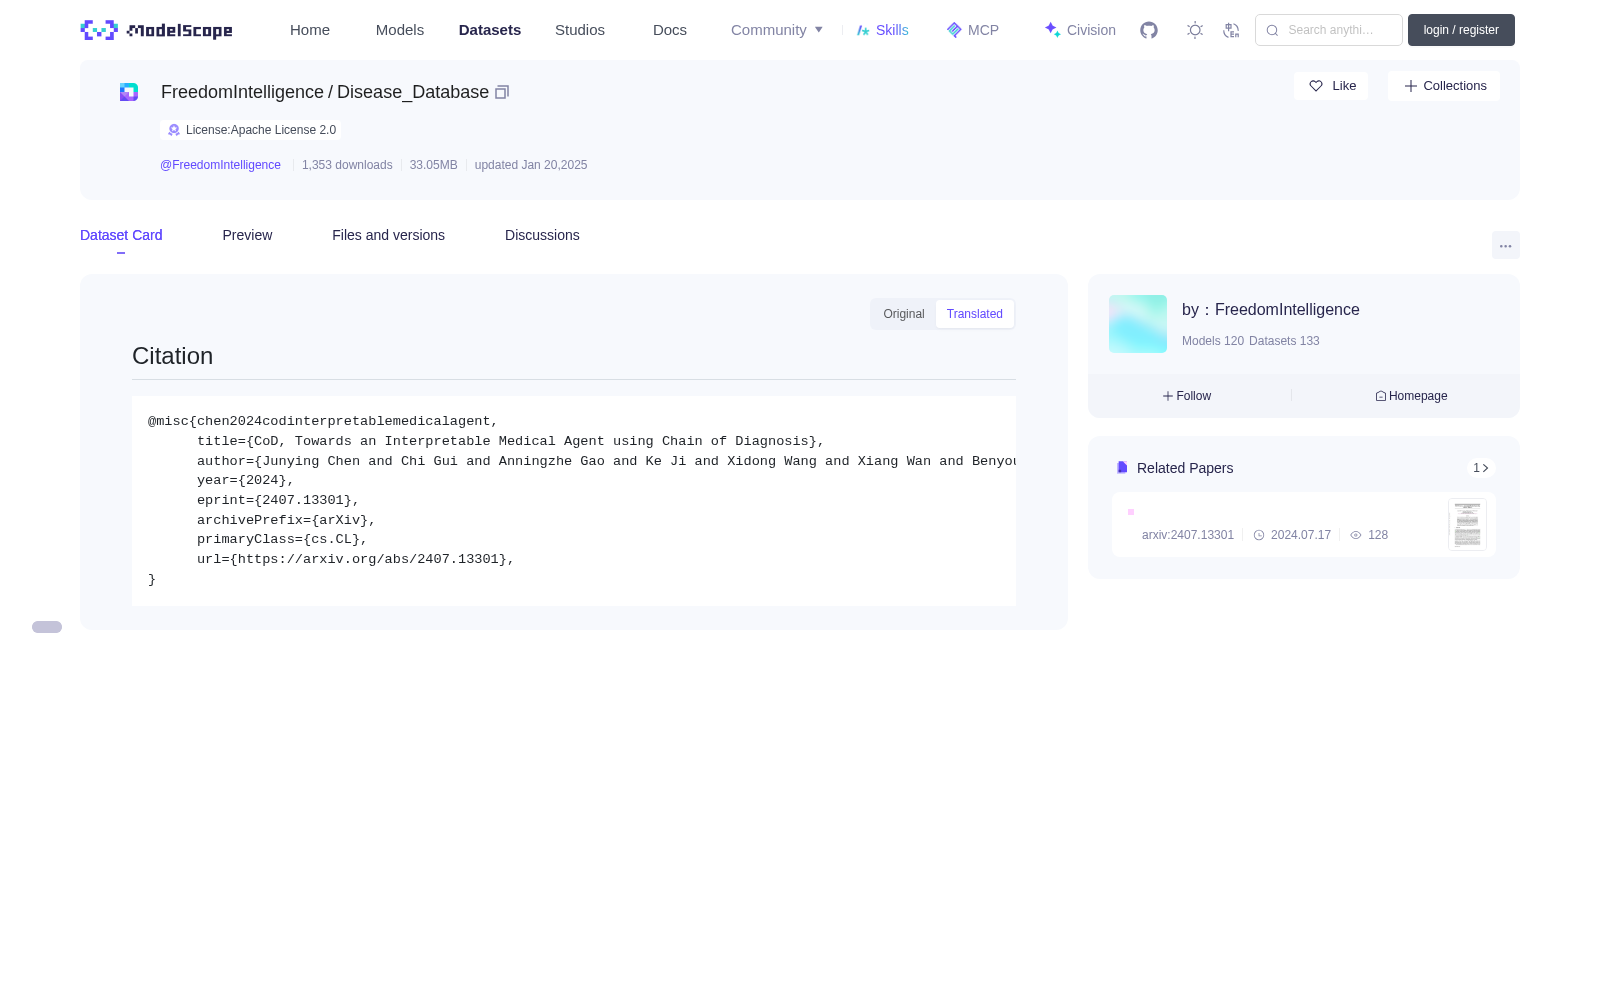
Task: Open 'by : FreedomIntelligence' organization link
Action: click(x=1271, y=310)
